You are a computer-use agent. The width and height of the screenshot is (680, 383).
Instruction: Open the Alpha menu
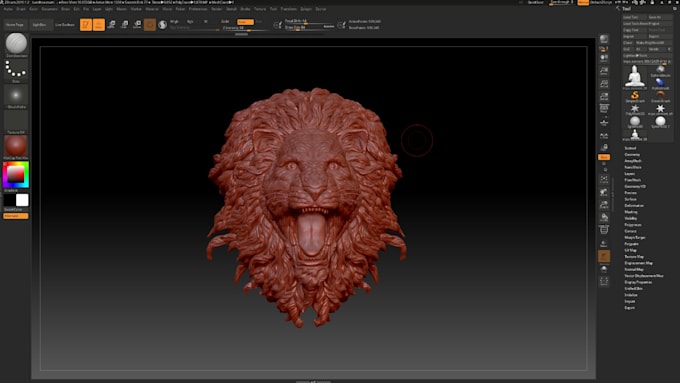click(x=8, y=9)
